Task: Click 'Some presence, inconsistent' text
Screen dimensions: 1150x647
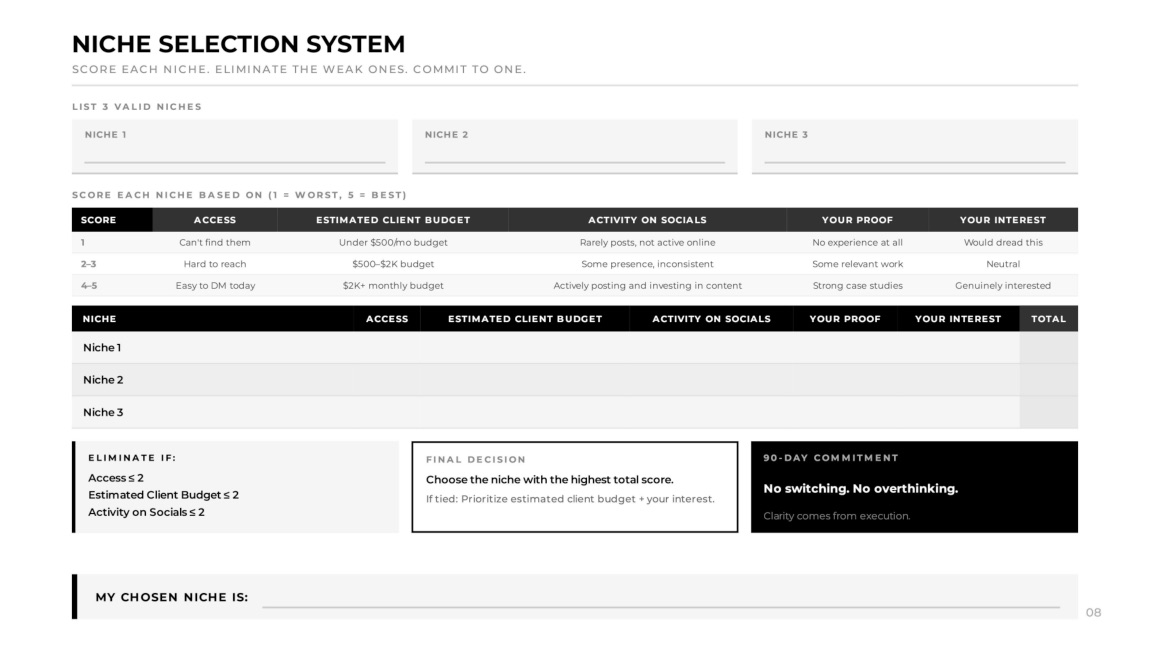Action: 648,264
